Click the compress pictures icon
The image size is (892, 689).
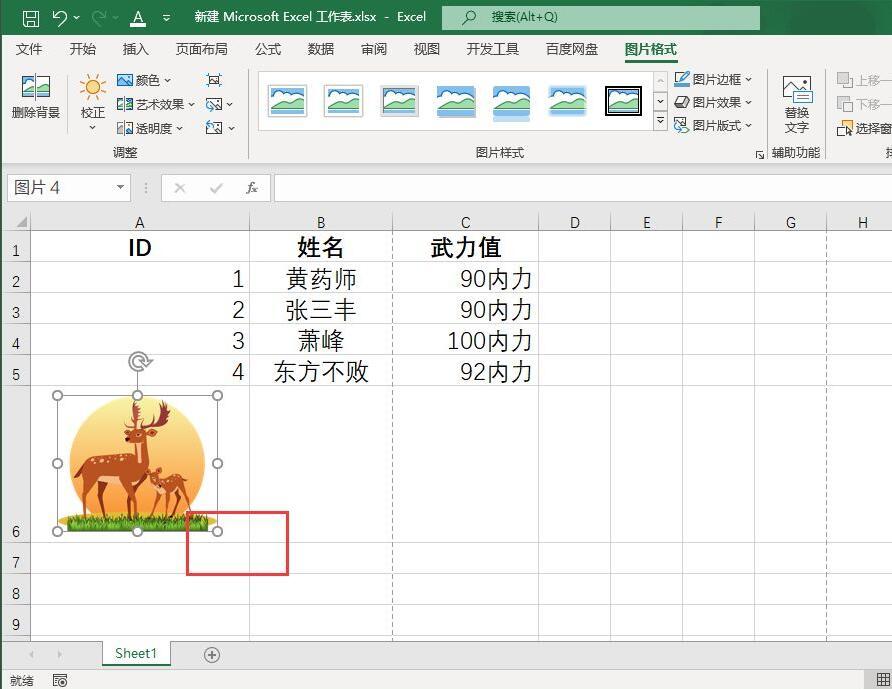click(213, 80)
